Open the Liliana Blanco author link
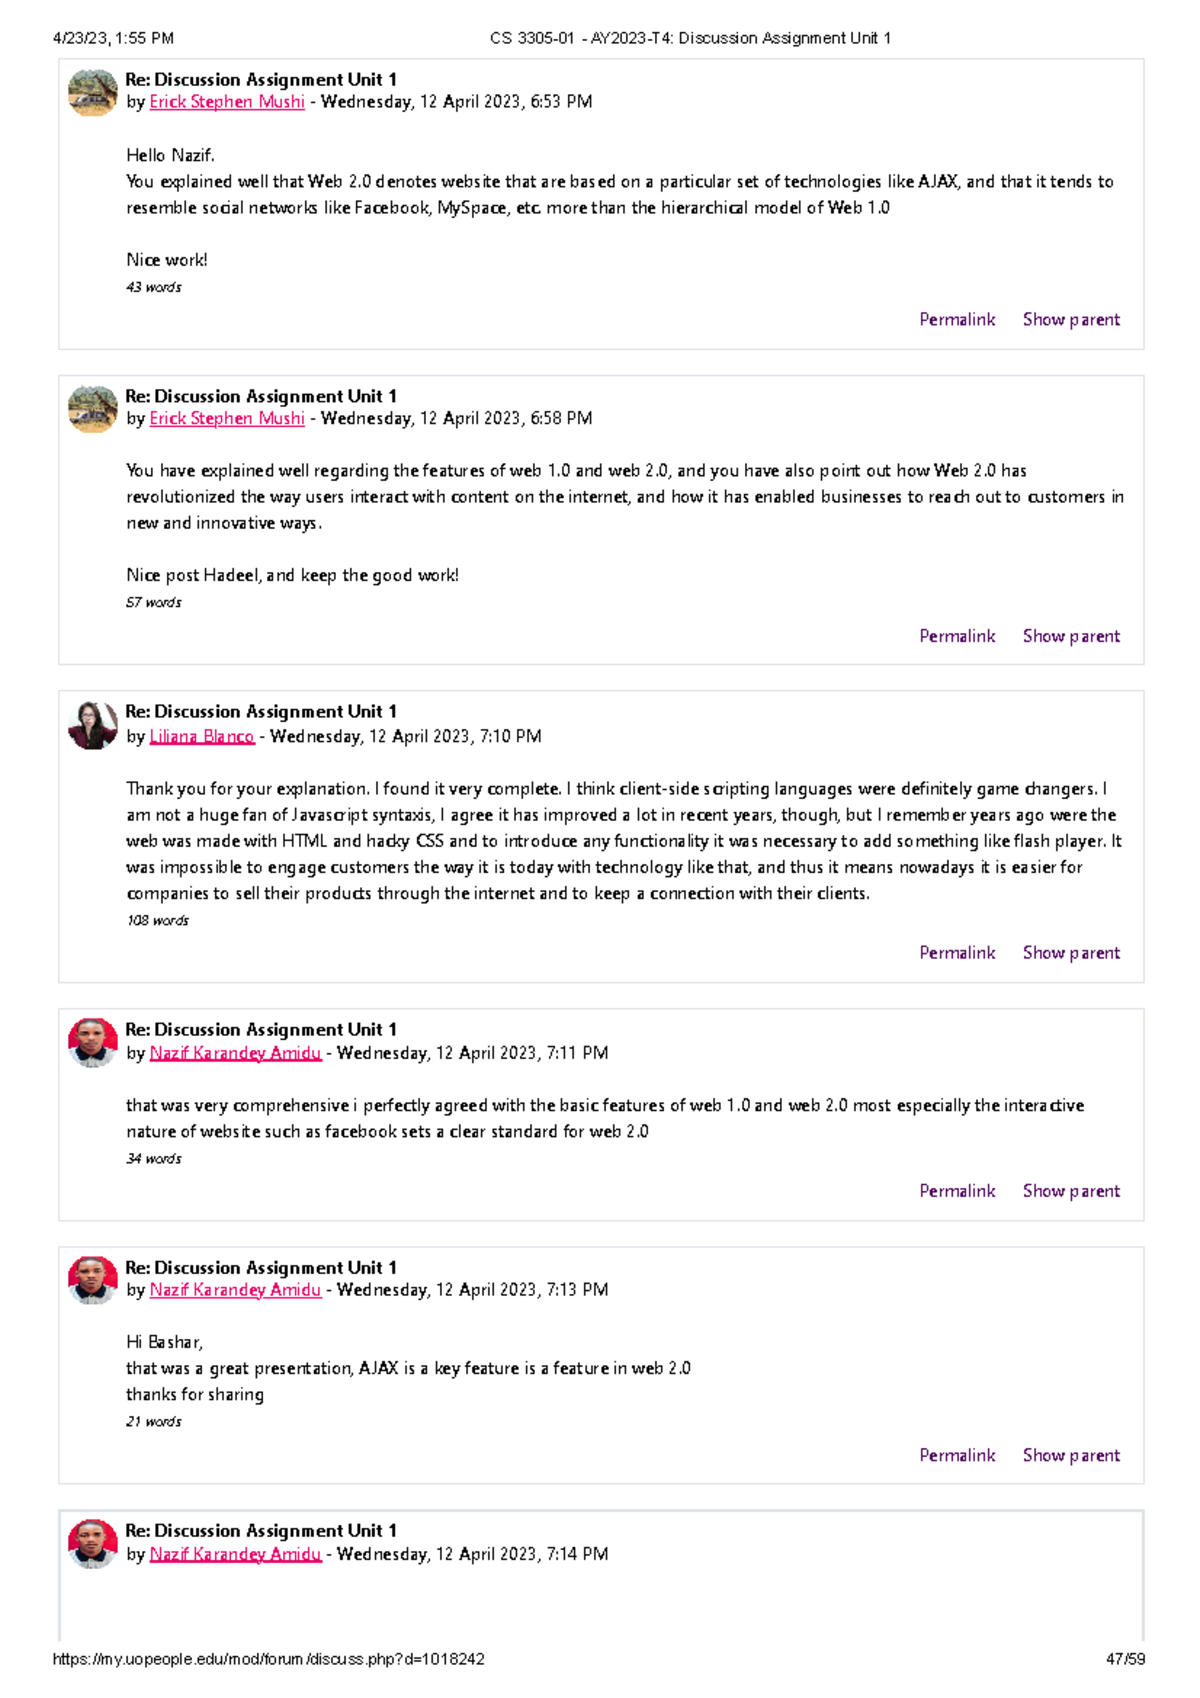This screenshot has height=1698, width=1200. (x=202, y=737)
